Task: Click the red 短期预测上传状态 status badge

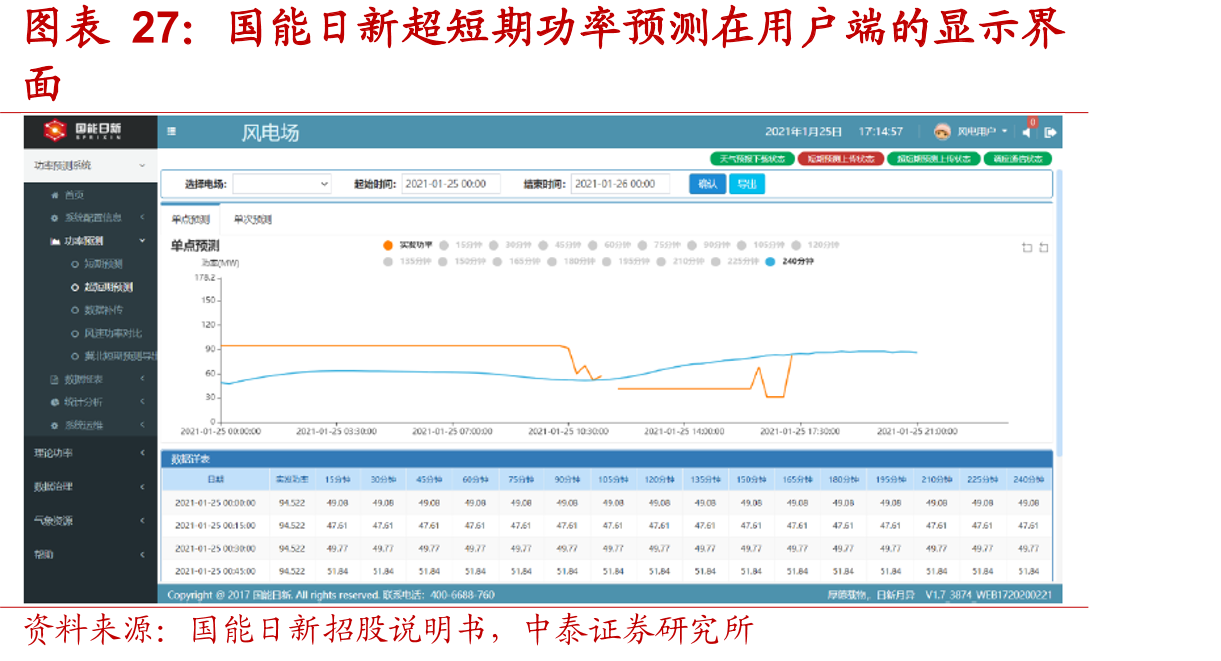Action: (841, 159)
